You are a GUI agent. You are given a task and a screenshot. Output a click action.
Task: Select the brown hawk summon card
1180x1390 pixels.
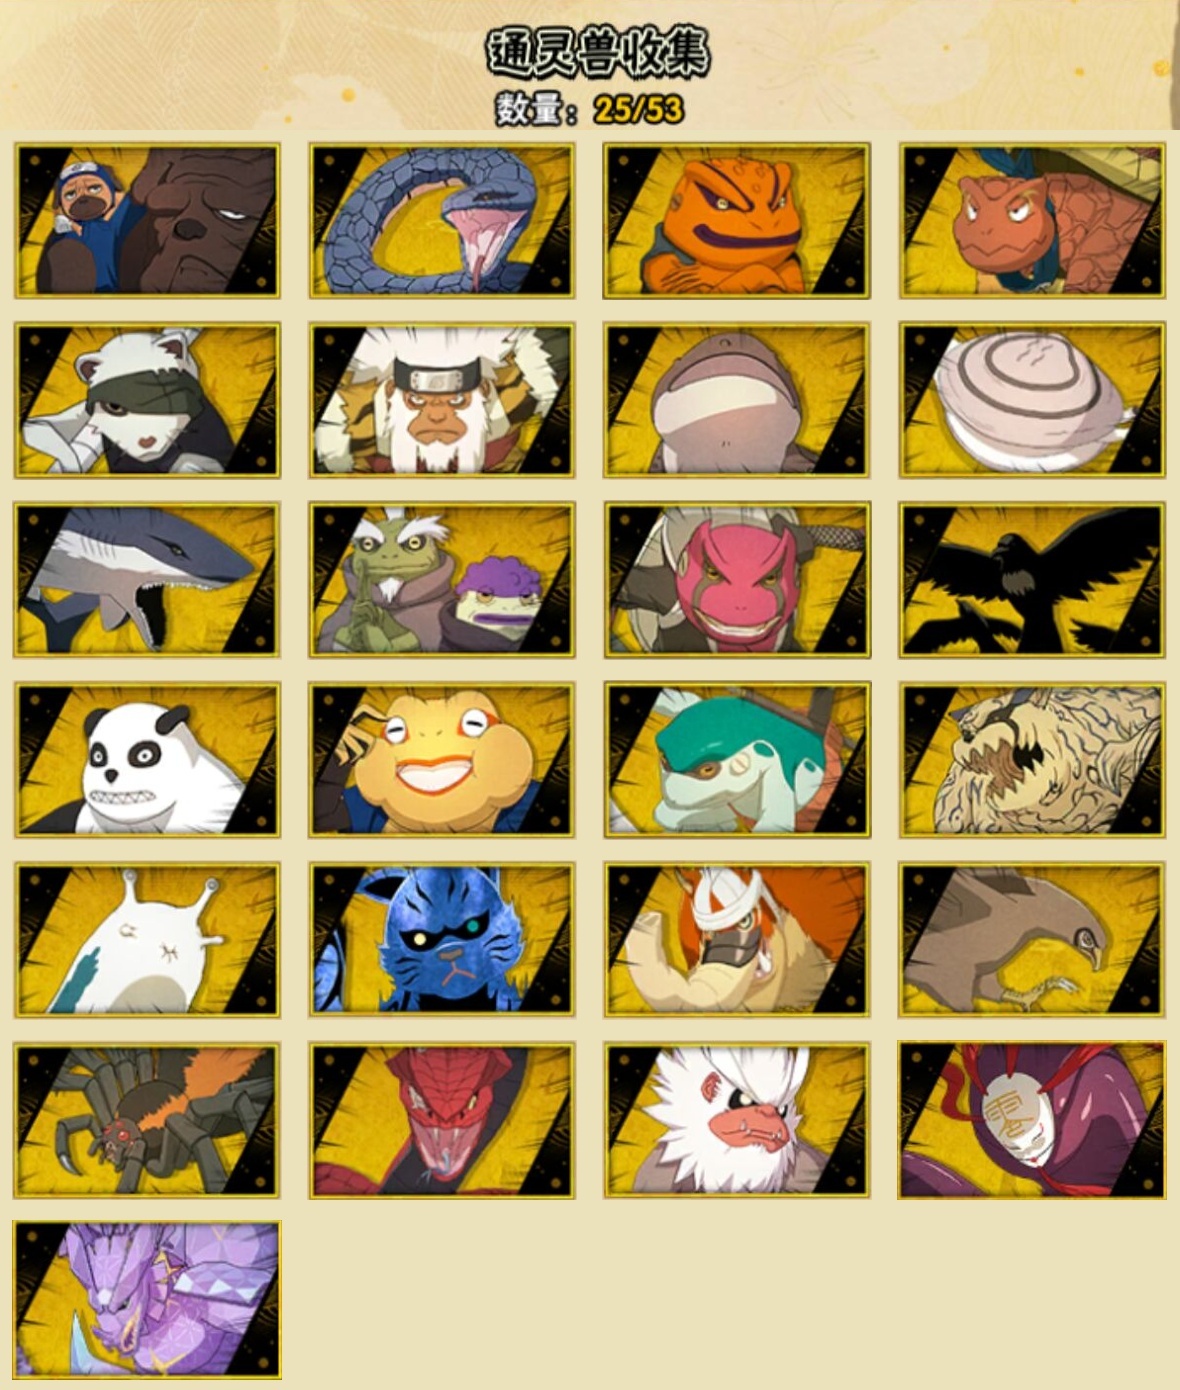[1032, 940]
